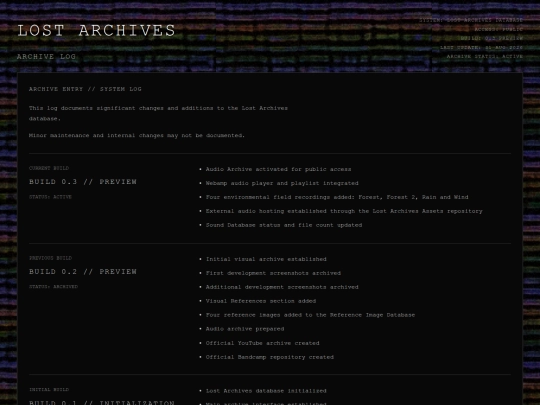This screenshot has width=540, height=405.
Task: Click 'Visual References section added'
Action: pyautogui.click(x=261, y=301)
